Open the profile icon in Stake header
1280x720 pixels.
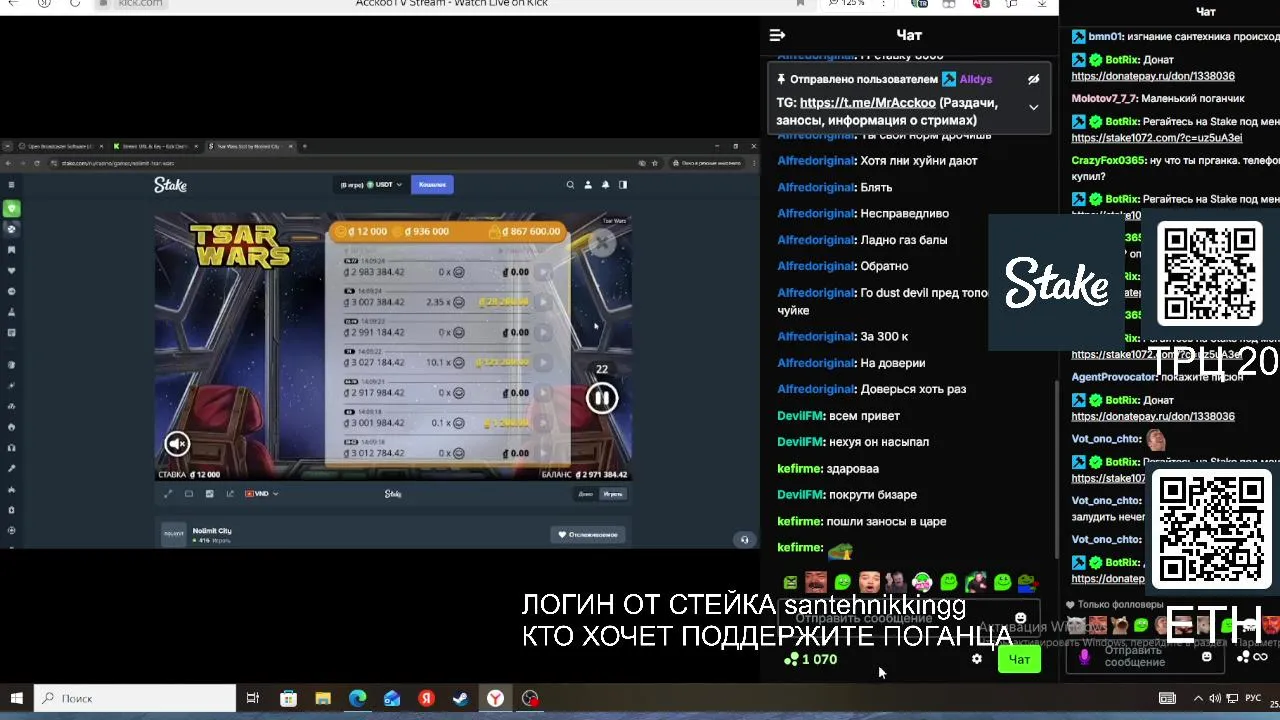click(588, 184)
